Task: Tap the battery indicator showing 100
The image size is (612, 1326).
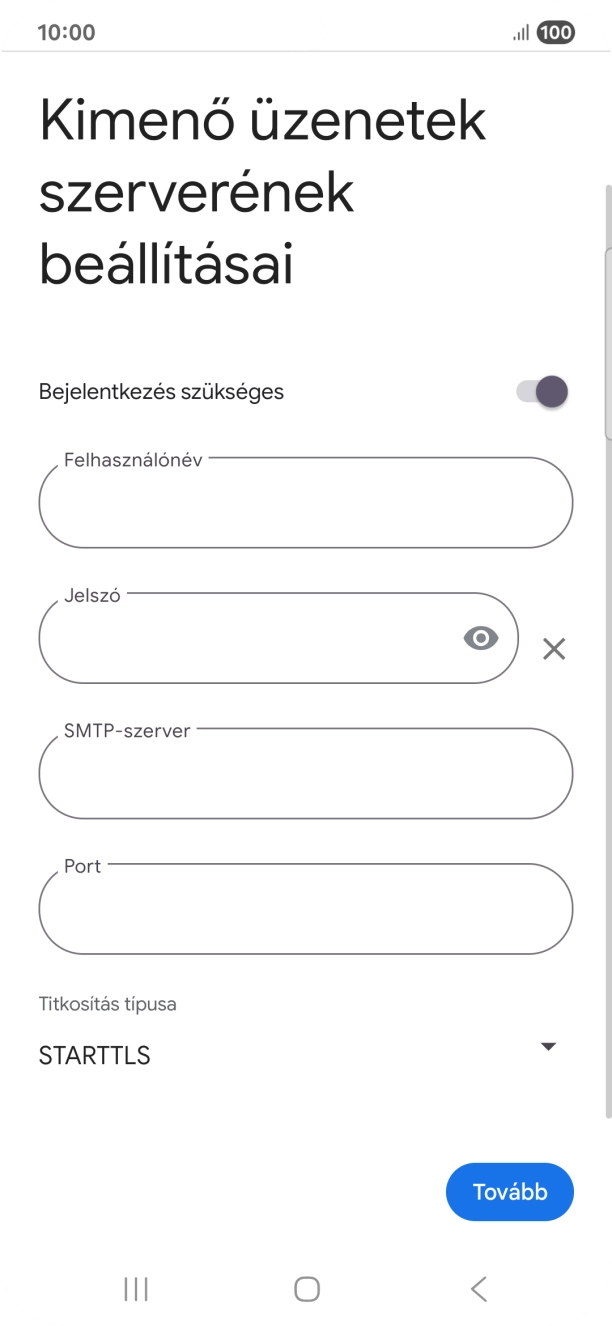Action: tap(555, 31)
